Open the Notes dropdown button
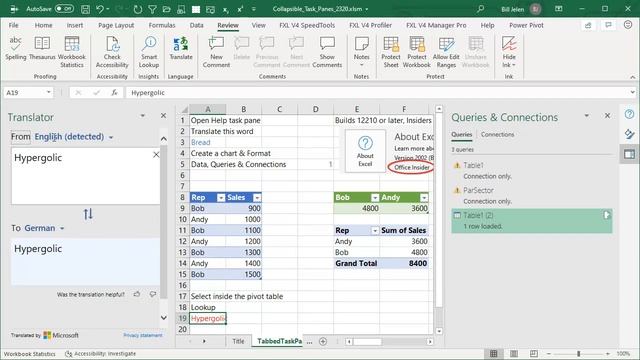The width and height of the screenshot is (640, 360). click(x=362, y=52)
